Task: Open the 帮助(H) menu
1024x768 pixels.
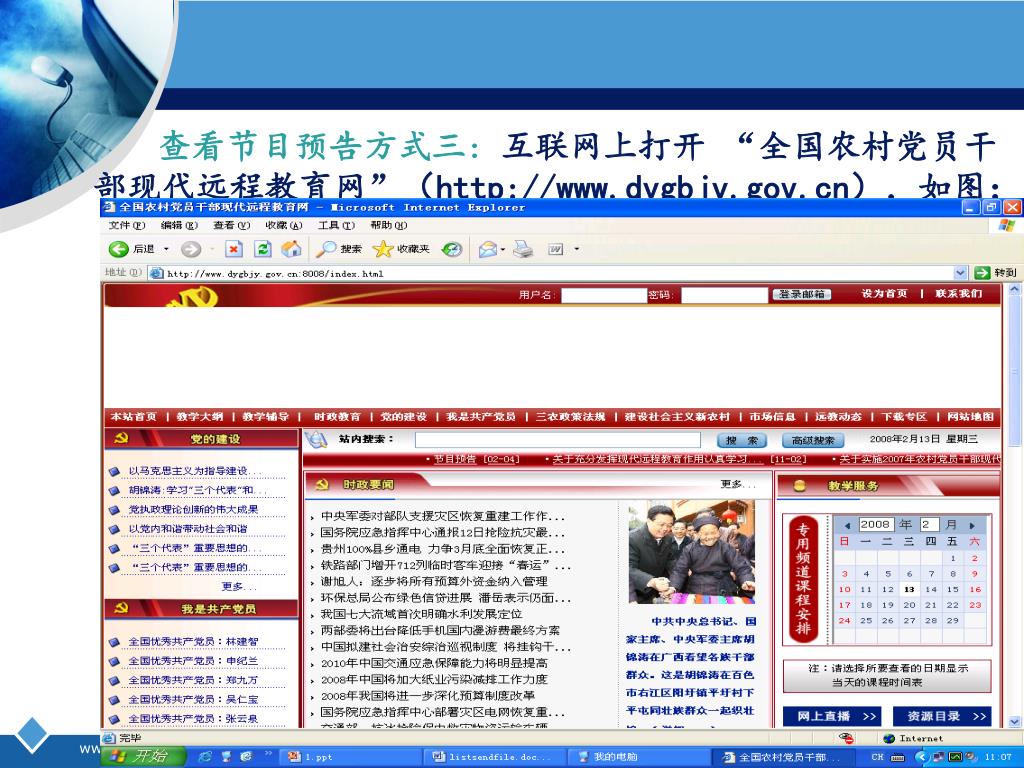Action: click(388, 225)
